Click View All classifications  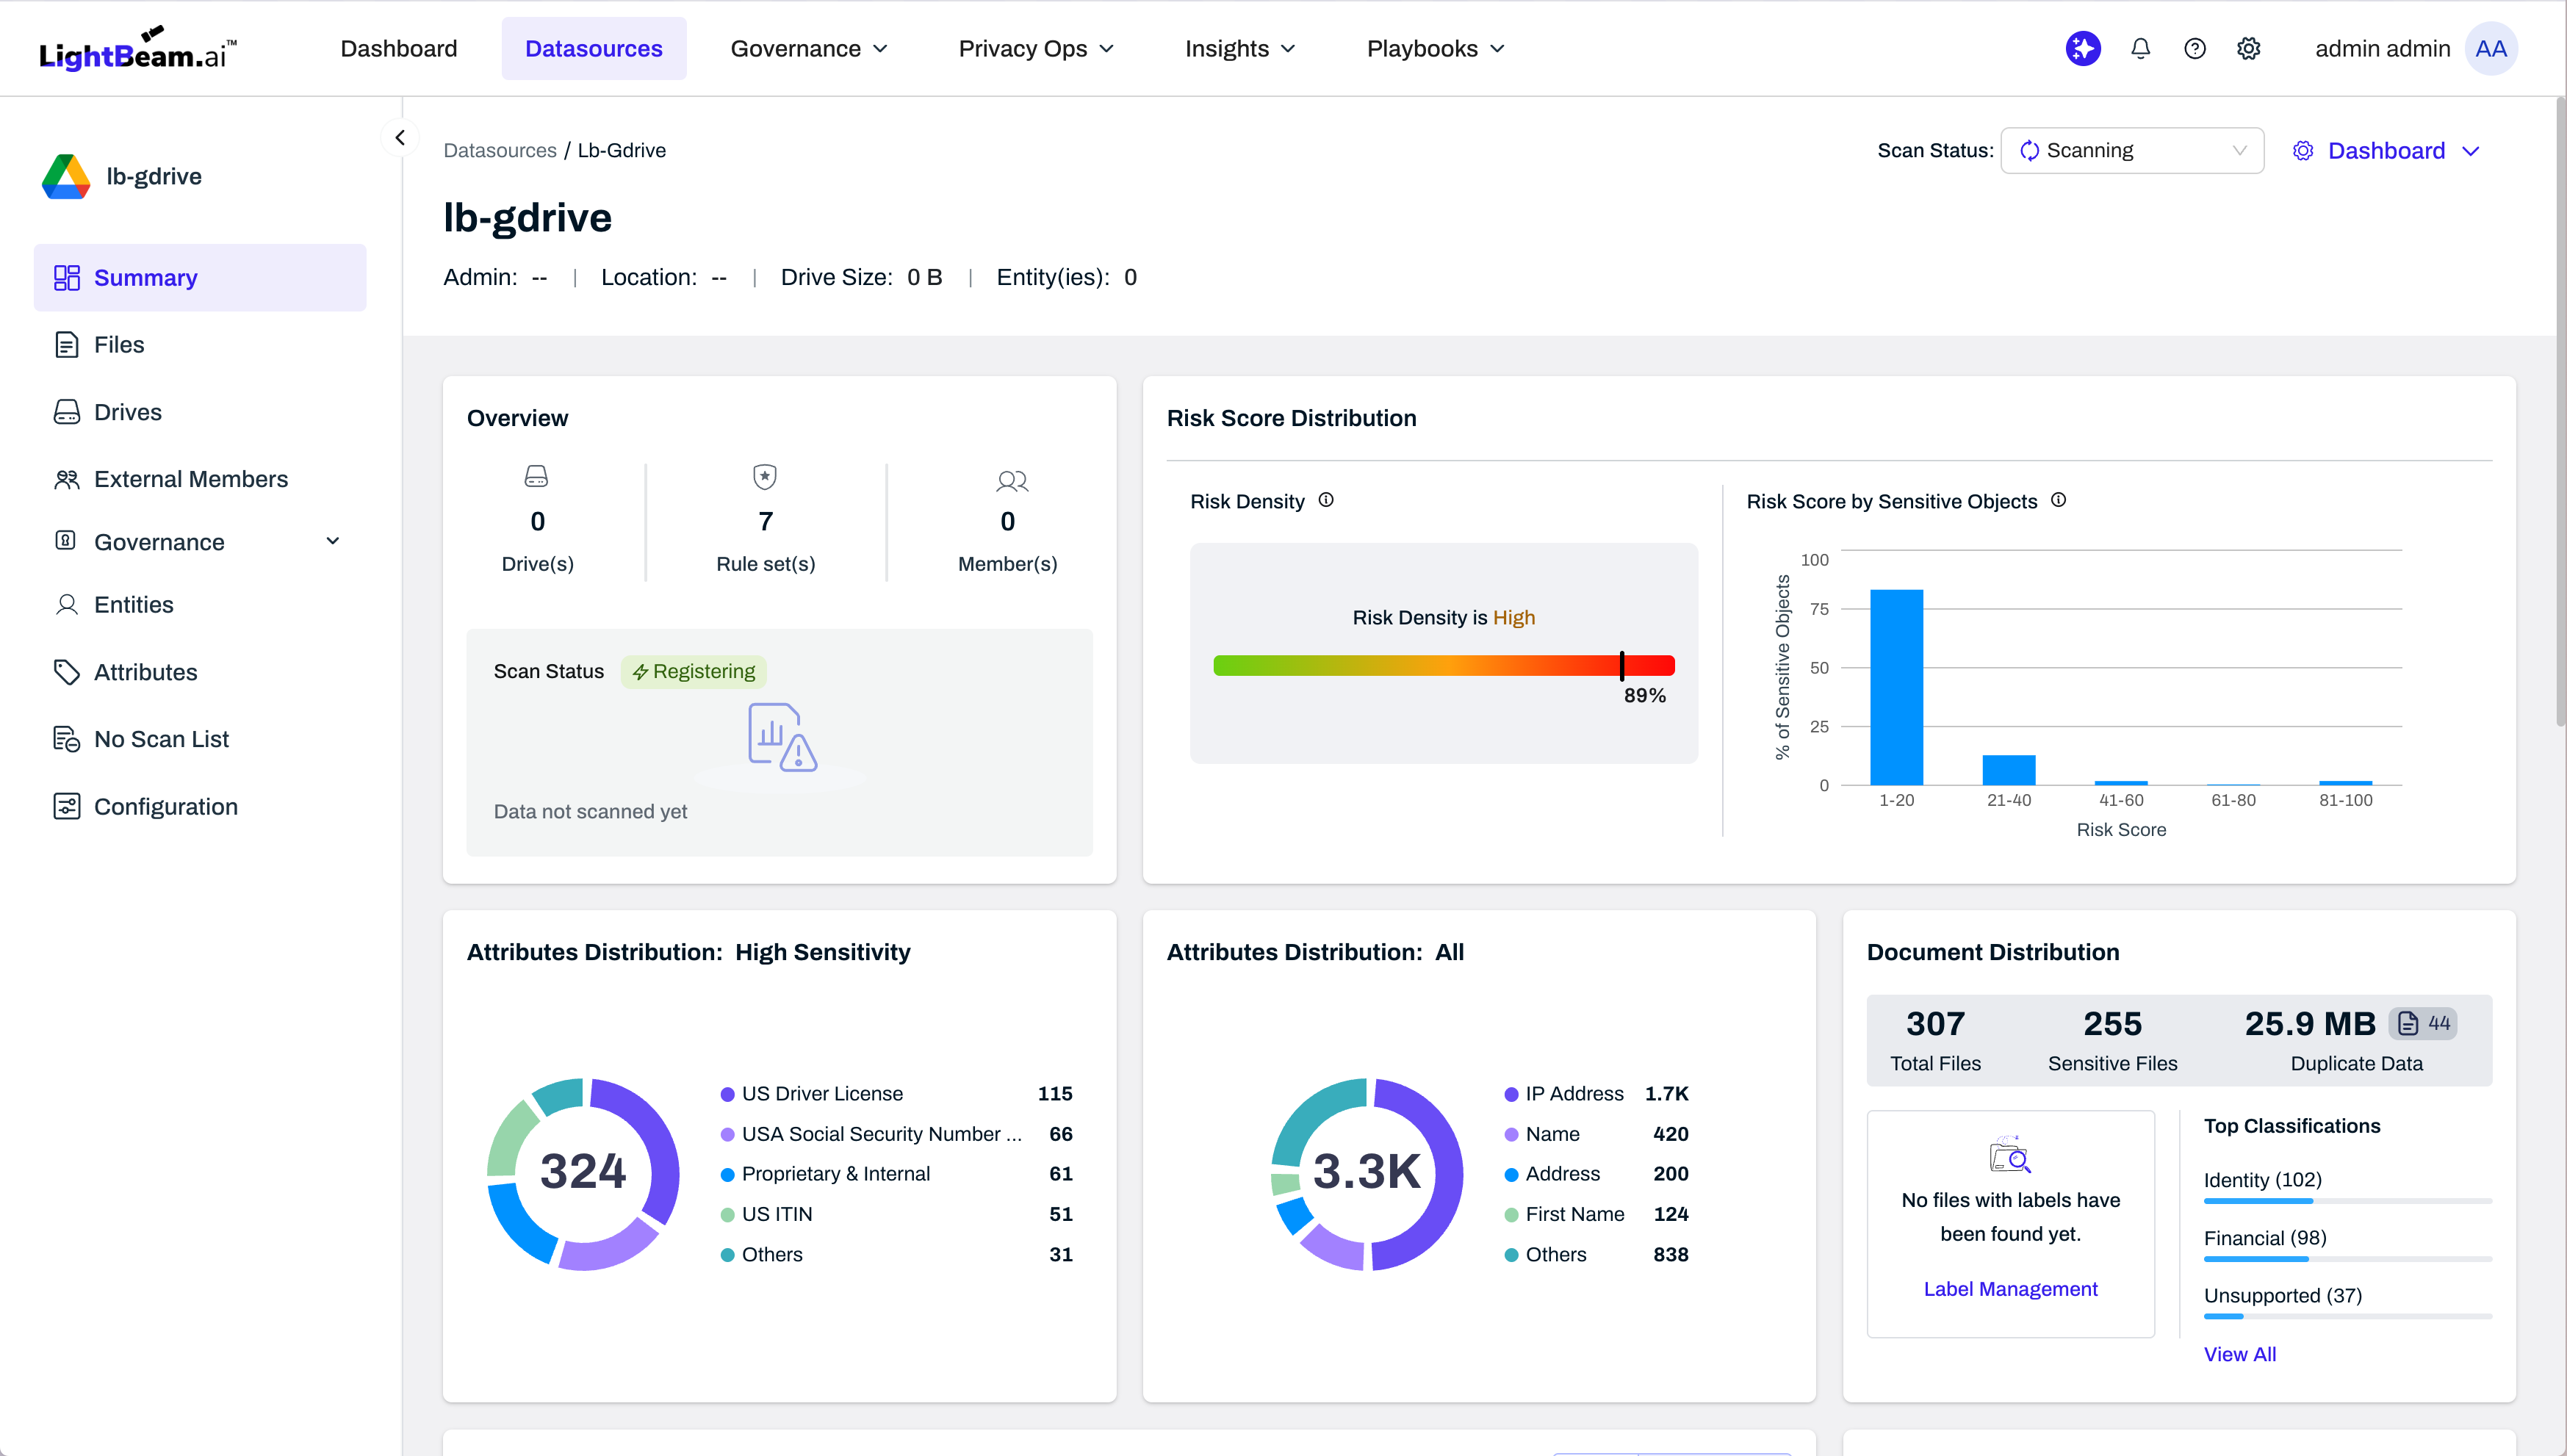pos(2240,1354)
